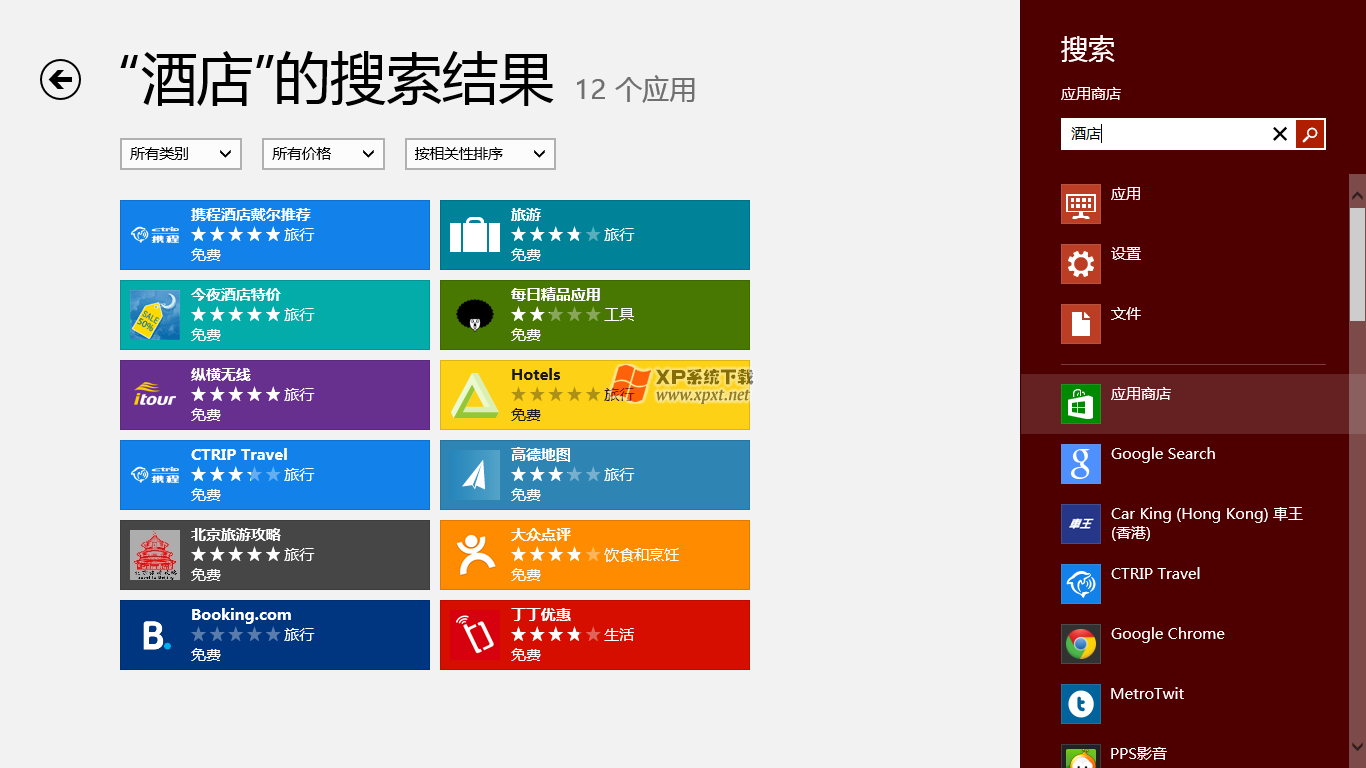
Task: Open the 纵横无线 itour app icon
Action: click(x=155, y=395)
